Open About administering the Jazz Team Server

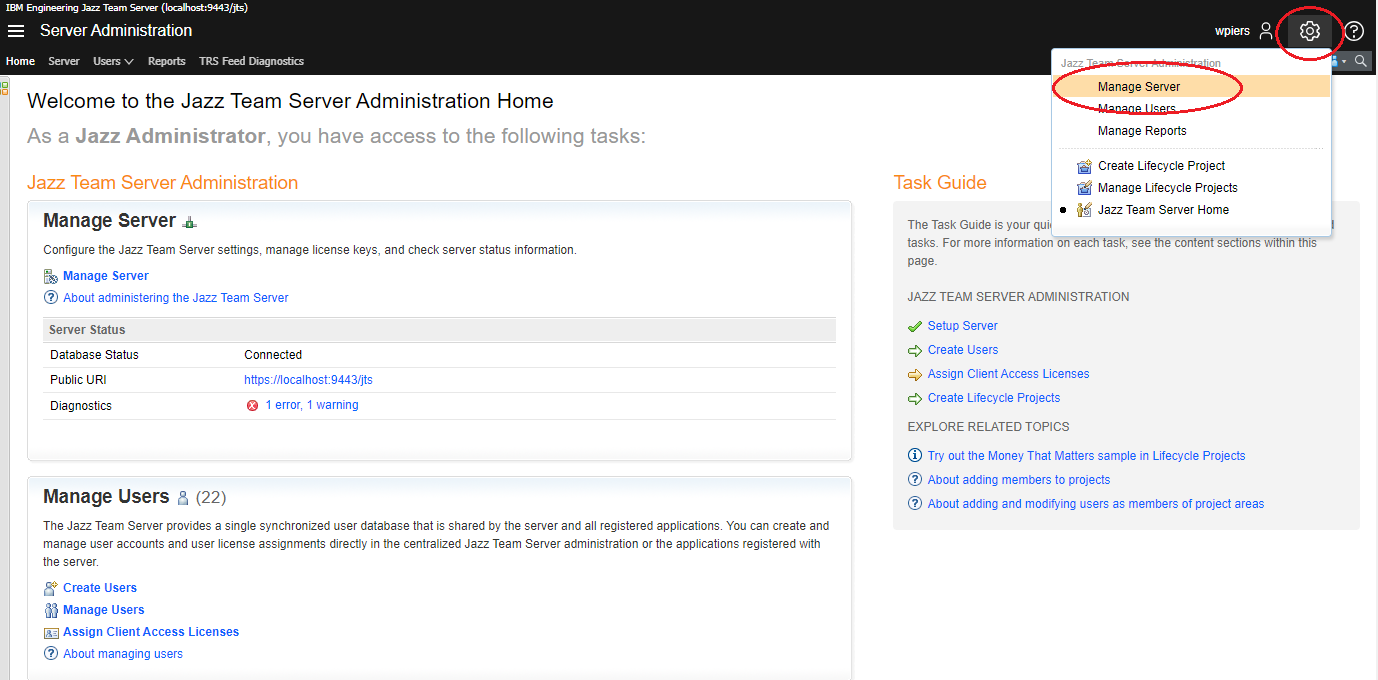(176, 298)
